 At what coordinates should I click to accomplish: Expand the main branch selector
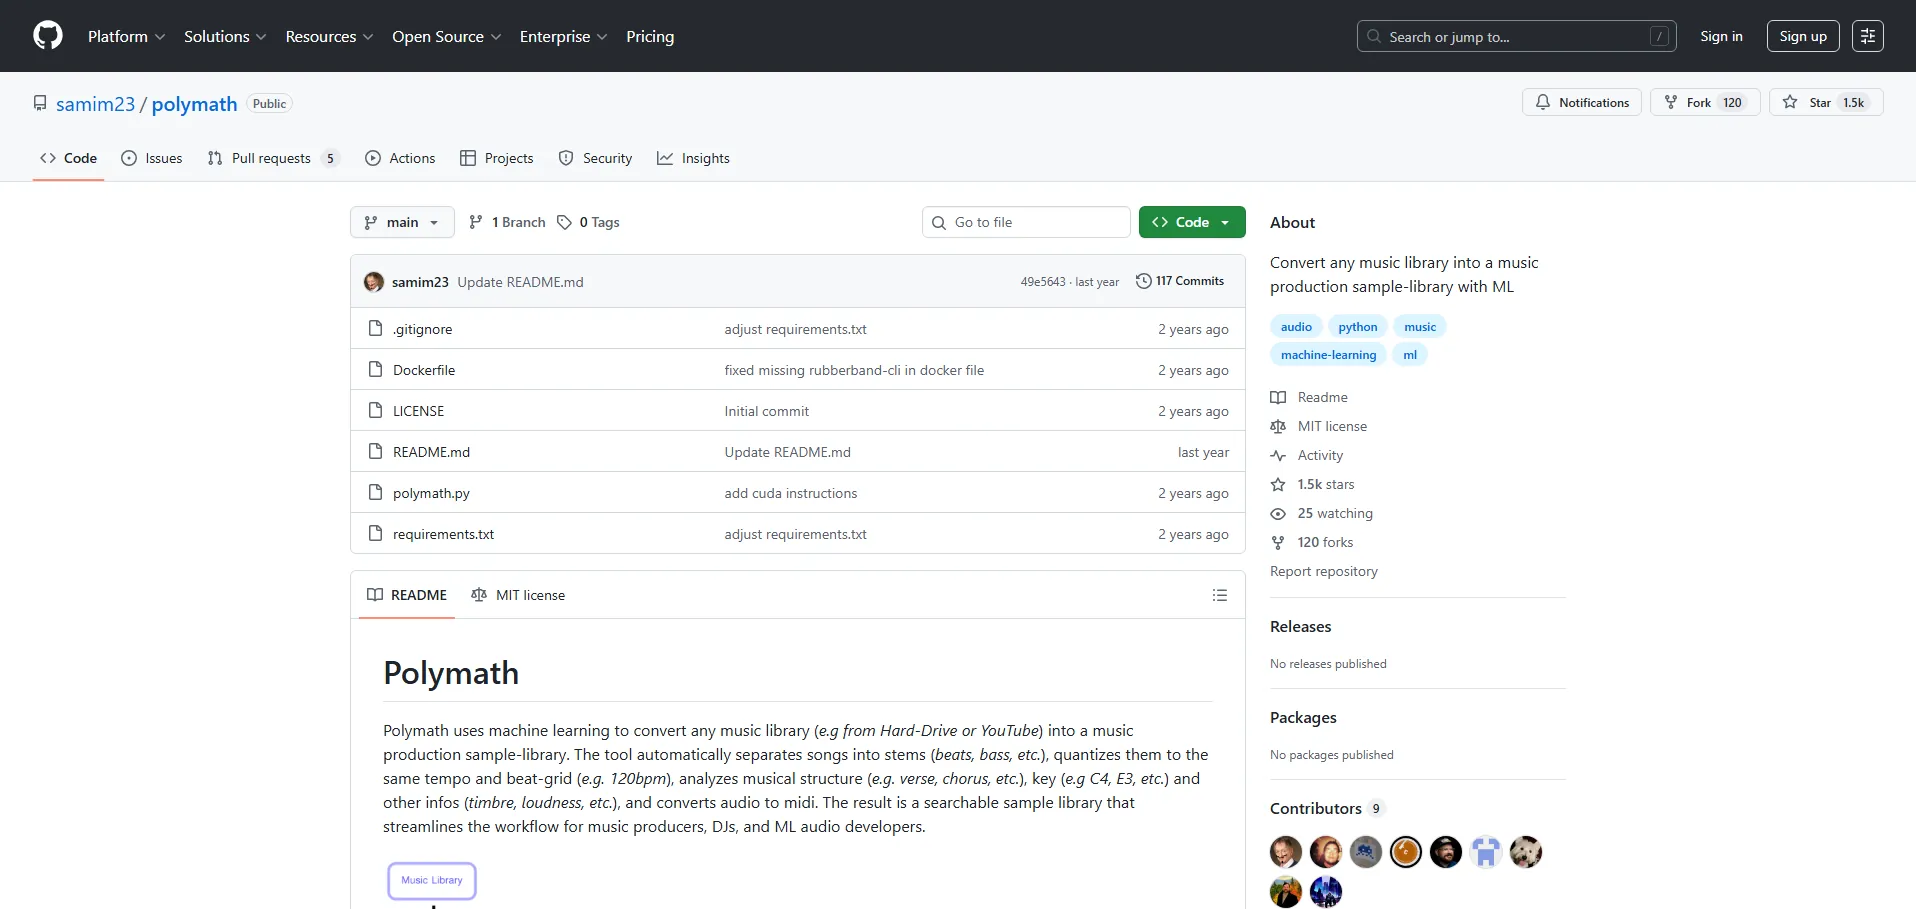402,222
